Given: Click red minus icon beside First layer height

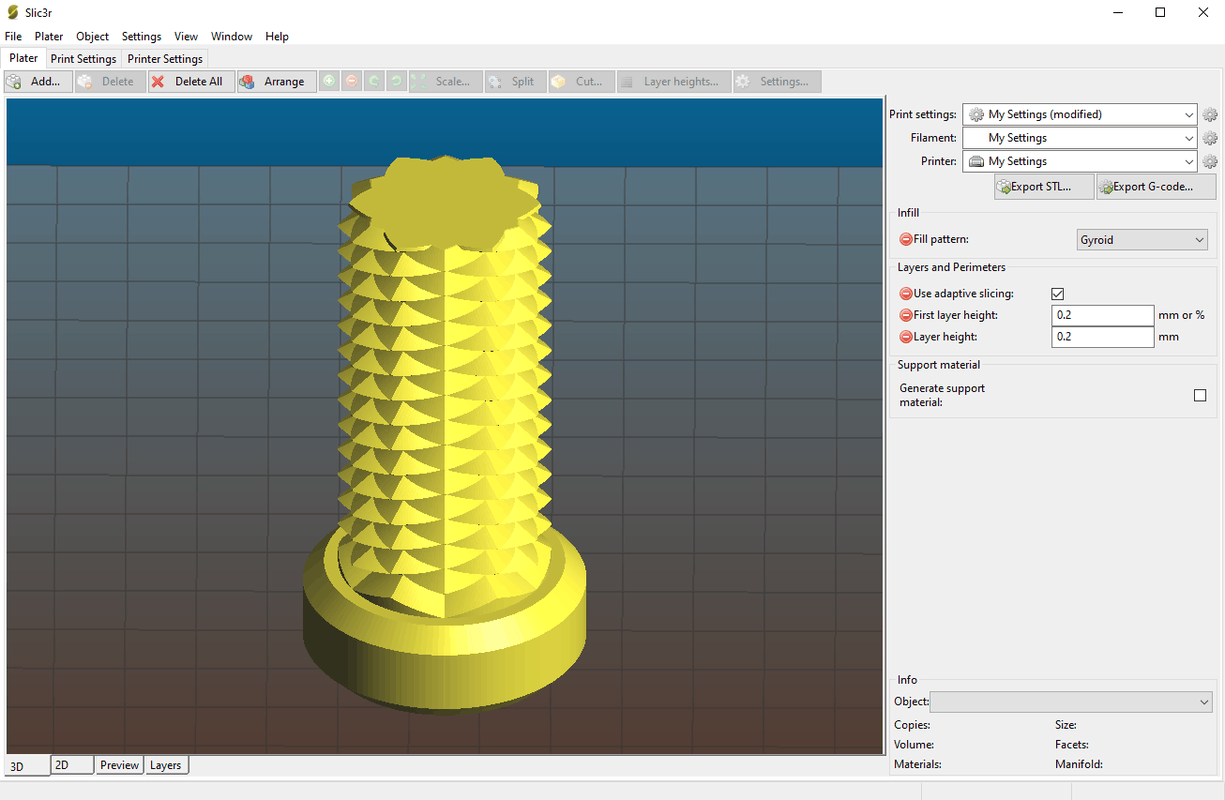Looking at the screenshot, I should point(906,315).
